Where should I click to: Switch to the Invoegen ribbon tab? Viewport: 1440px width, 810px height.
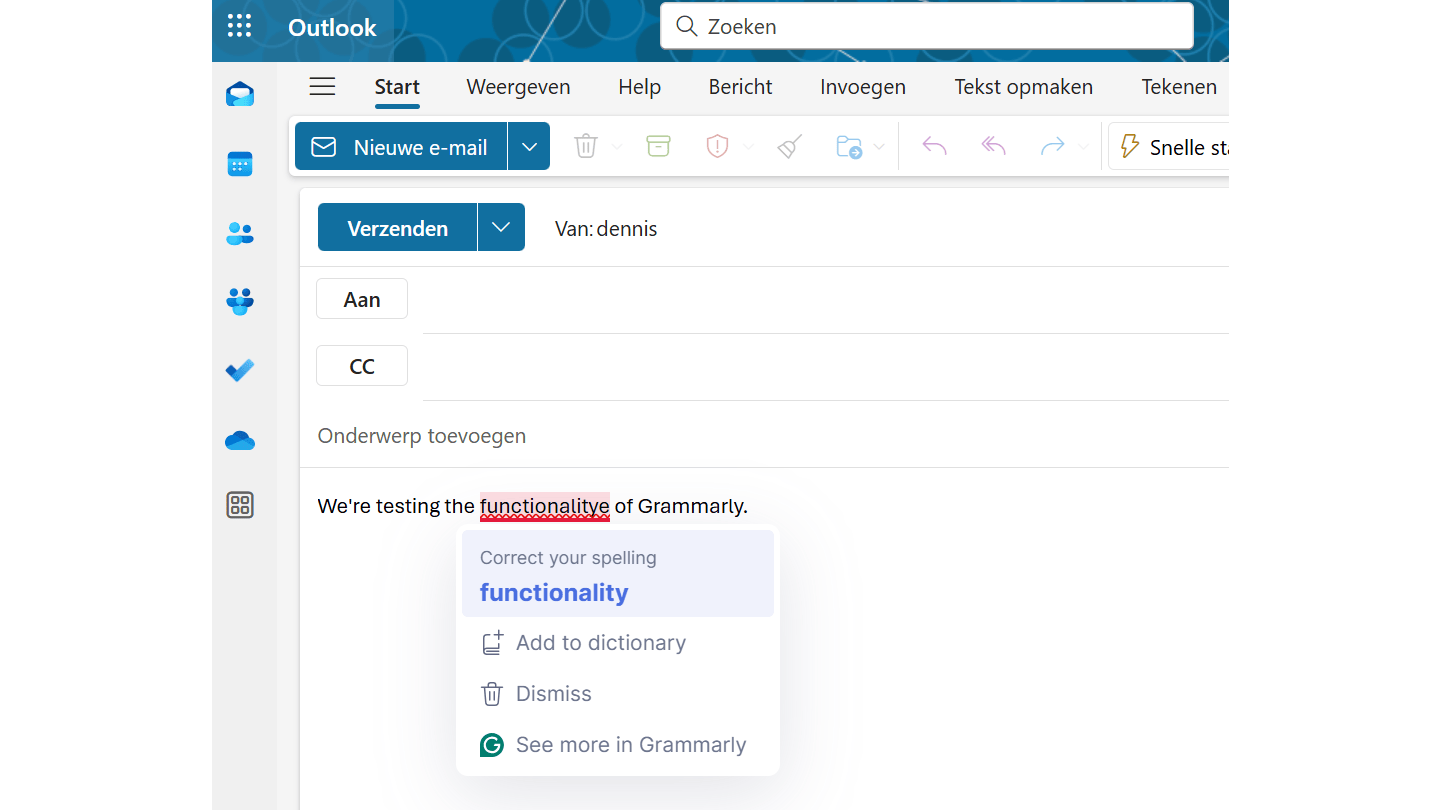click(x=862, y=87)
